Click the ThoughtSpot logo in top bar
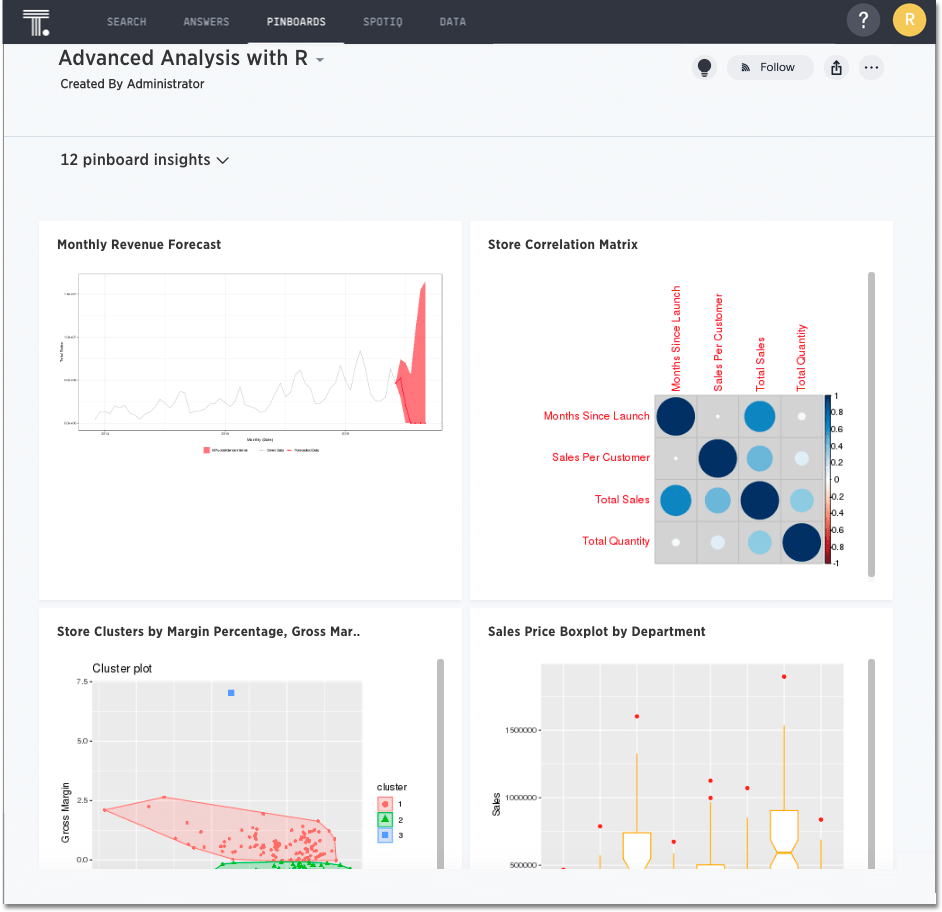Viewport: 942px width, 912px height. [x=36, y=20]
